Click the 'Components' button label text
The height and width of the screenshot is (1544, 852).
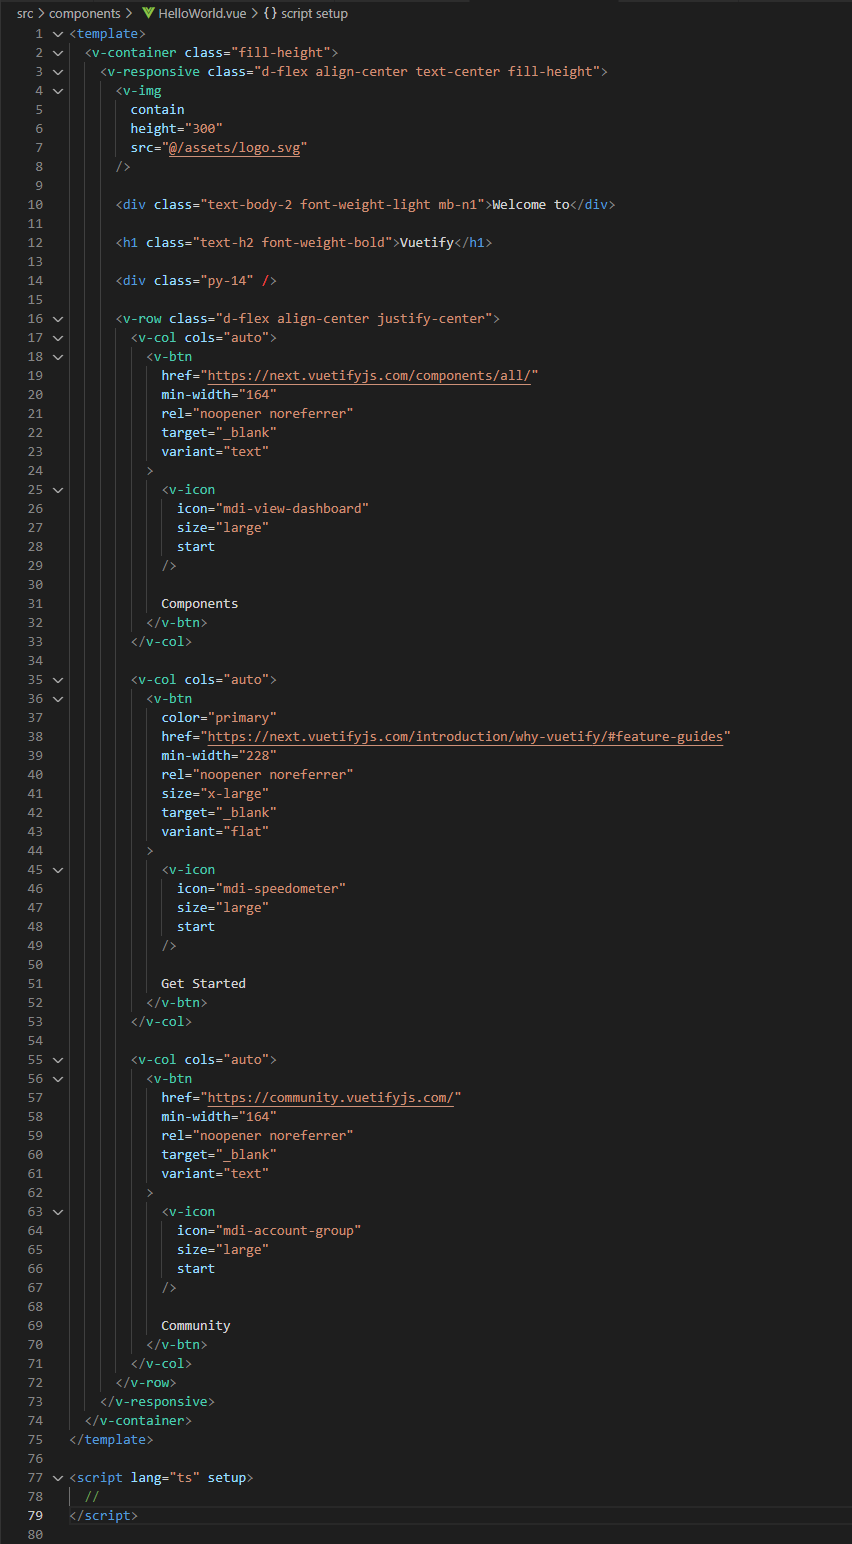point(200,604)
